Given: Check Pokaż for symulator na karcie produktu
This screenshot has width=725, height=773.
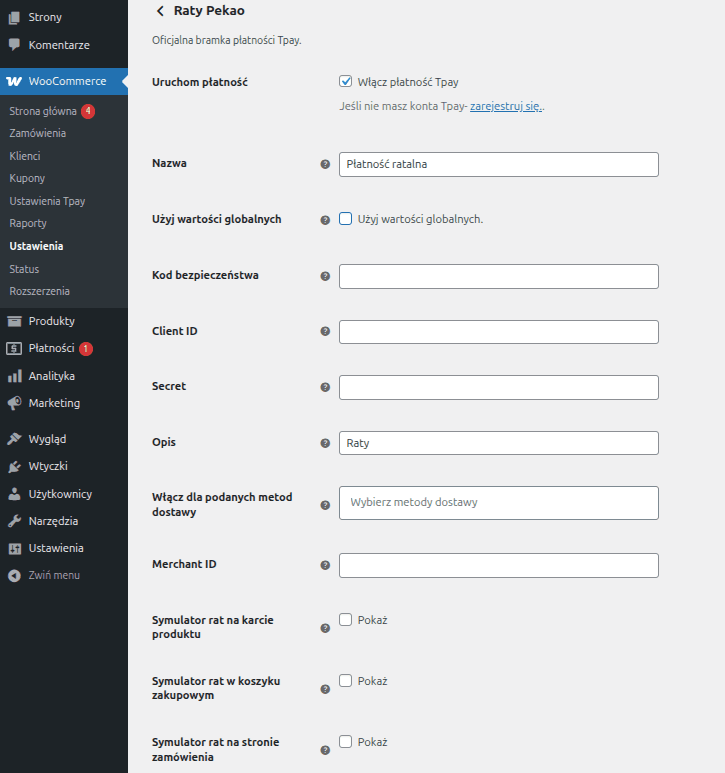Looking at the screenshot, I should coord(346,620).
